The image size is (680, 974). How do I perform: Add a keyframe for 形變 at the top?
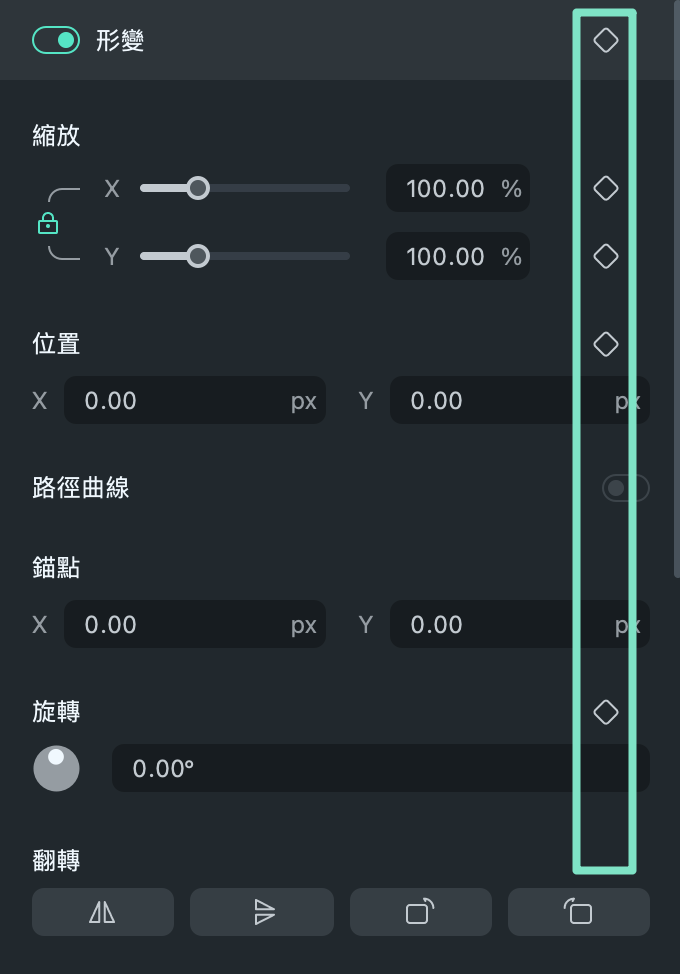point(605,41)
